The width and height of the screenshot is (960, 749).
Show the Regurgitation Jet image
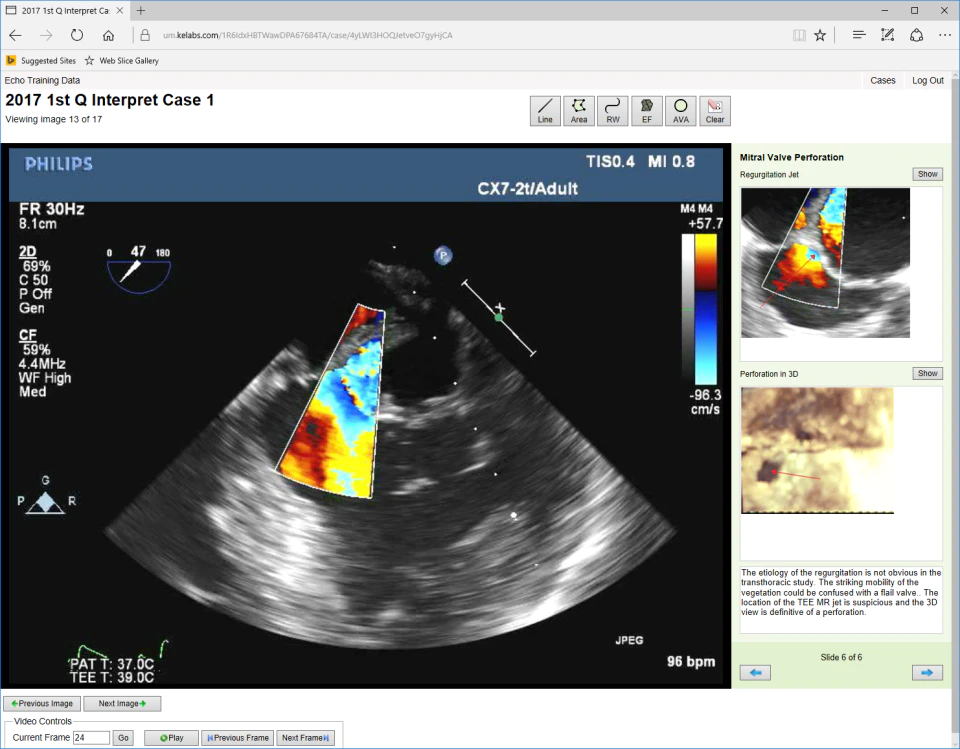click(927, 174)
